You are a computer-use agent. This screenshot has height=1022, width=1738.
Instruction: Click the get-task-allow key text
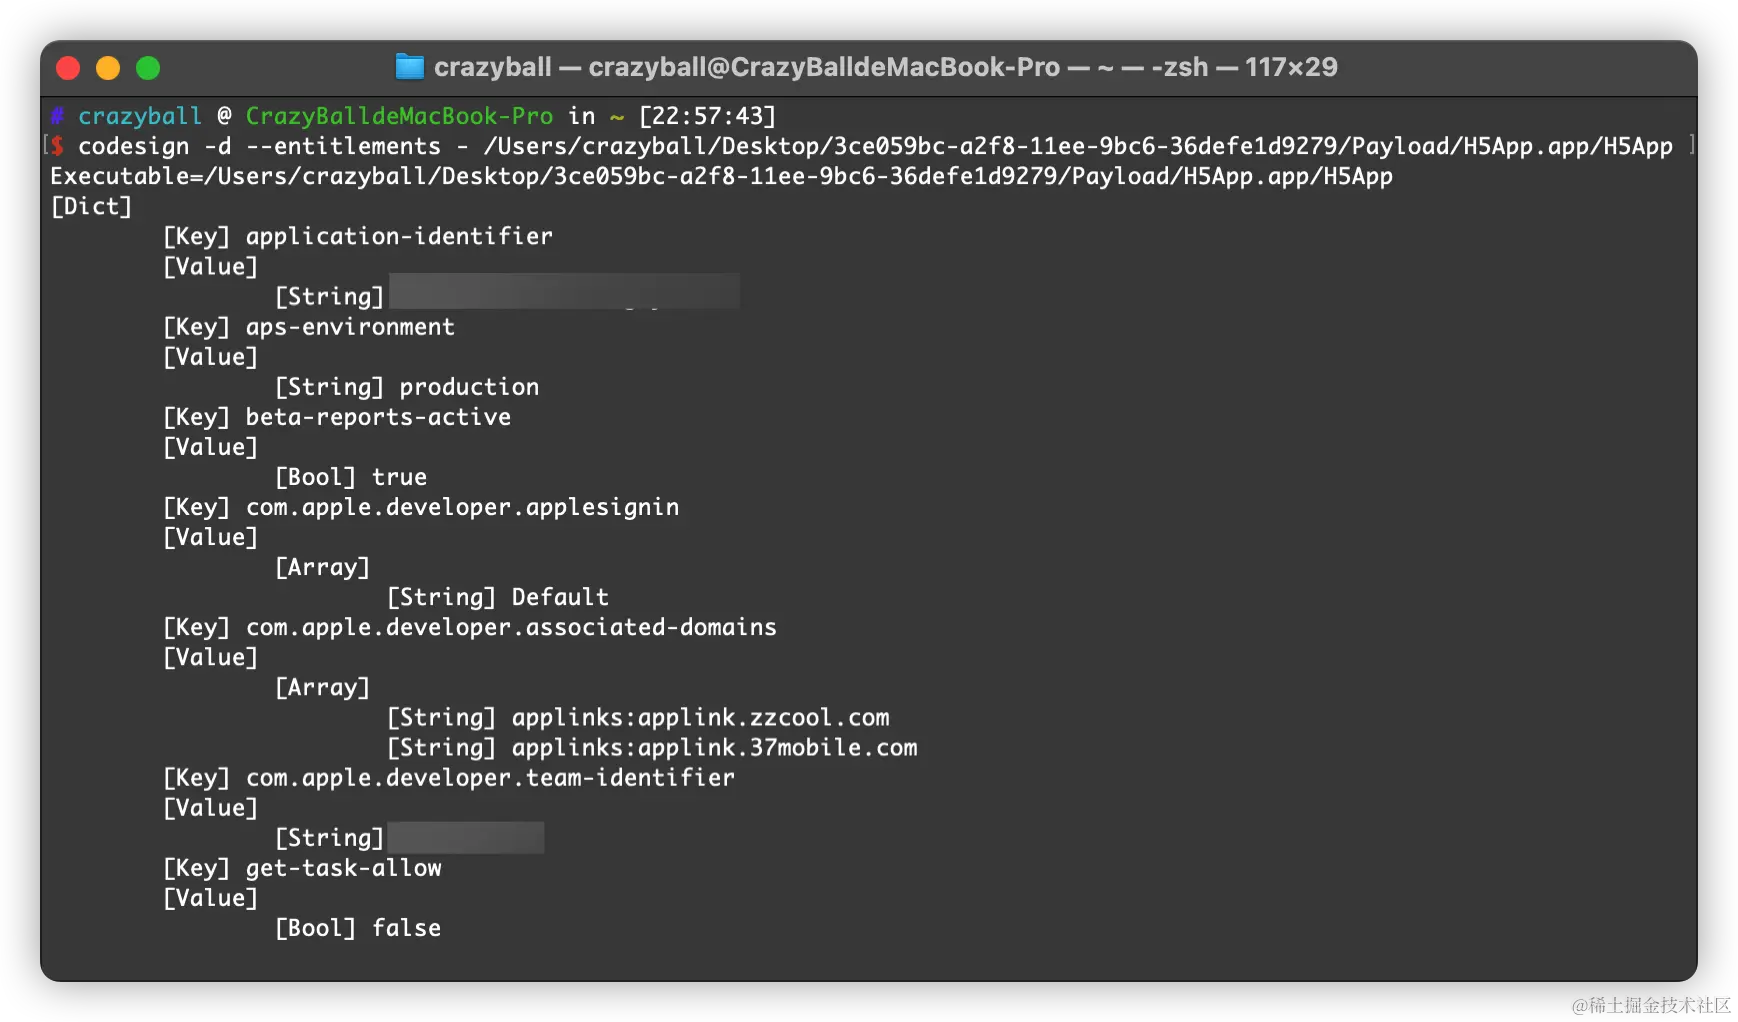point(343,868)
